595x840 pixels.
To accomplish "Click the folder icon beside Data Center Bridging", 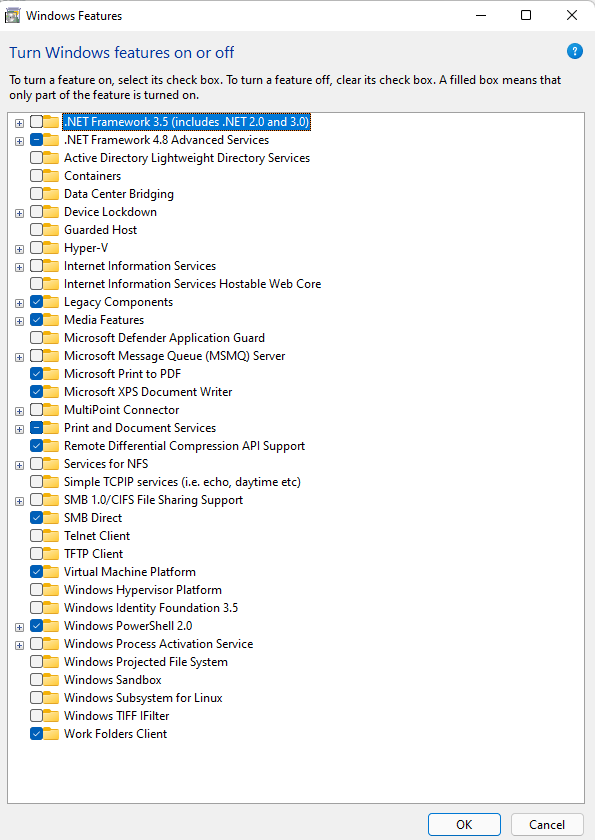I will pyautogui.click(x=51, y=194).
